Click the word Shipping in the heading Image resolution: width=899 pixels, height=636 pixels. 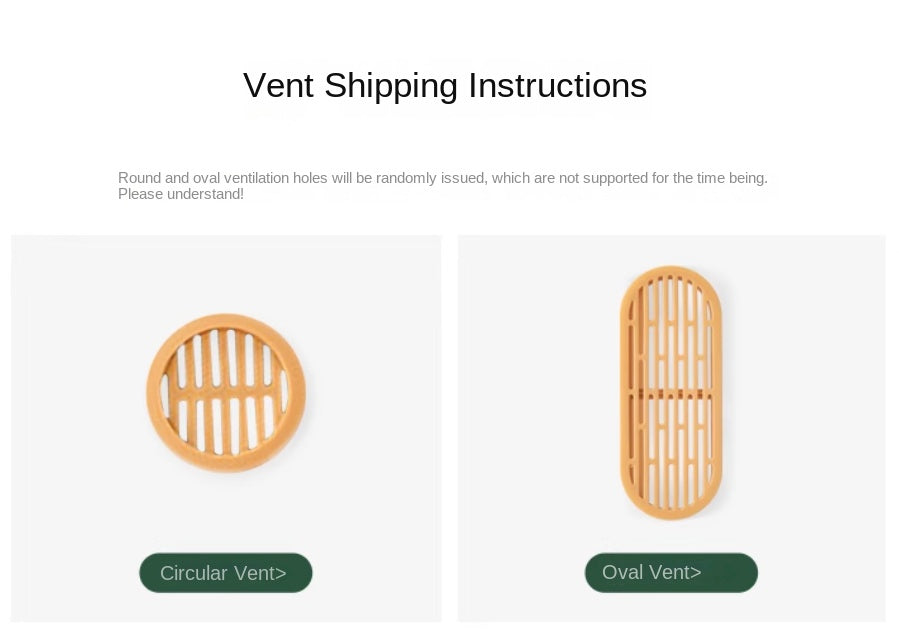(391, 87)
